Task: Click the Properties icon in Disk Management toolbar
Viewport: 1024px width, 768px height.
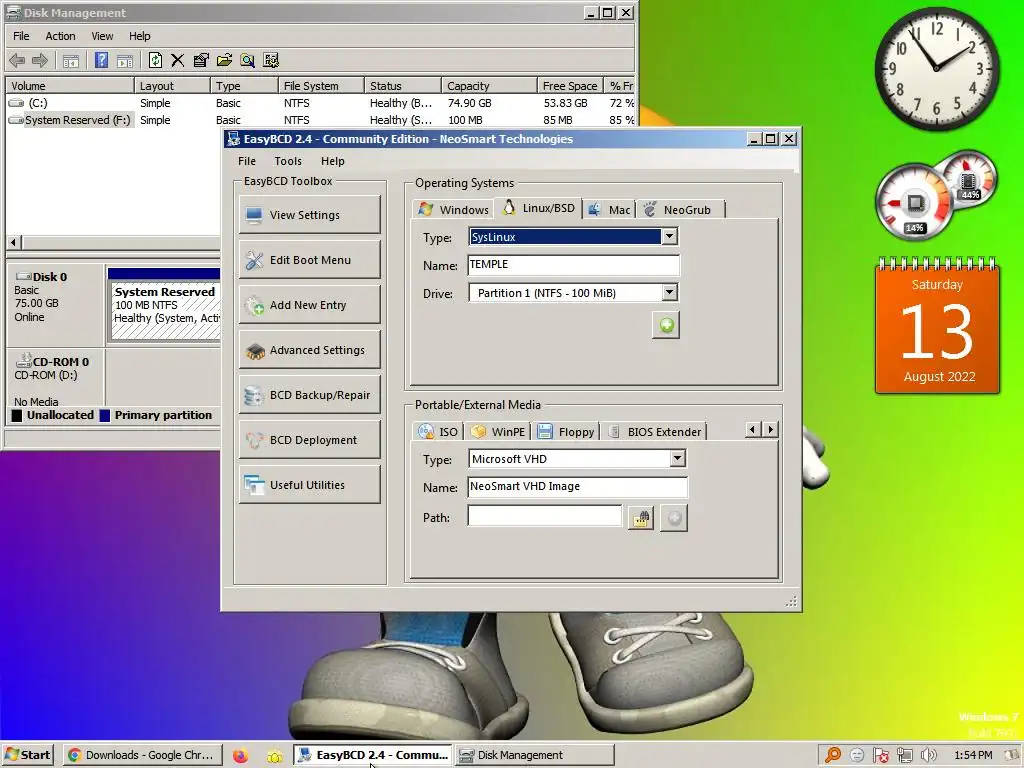Action: pyautogui.click(x=201, y=60)
